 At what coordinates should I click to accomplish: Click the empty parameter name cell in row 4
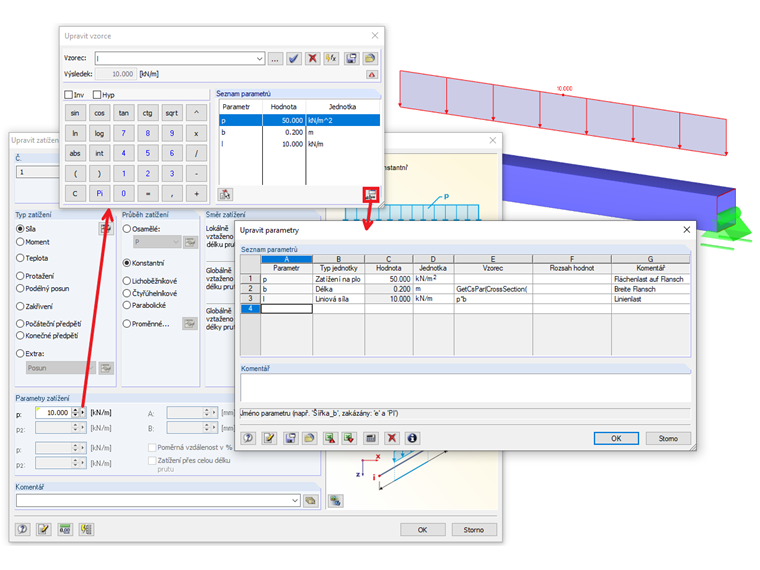[x=286, y=309]
